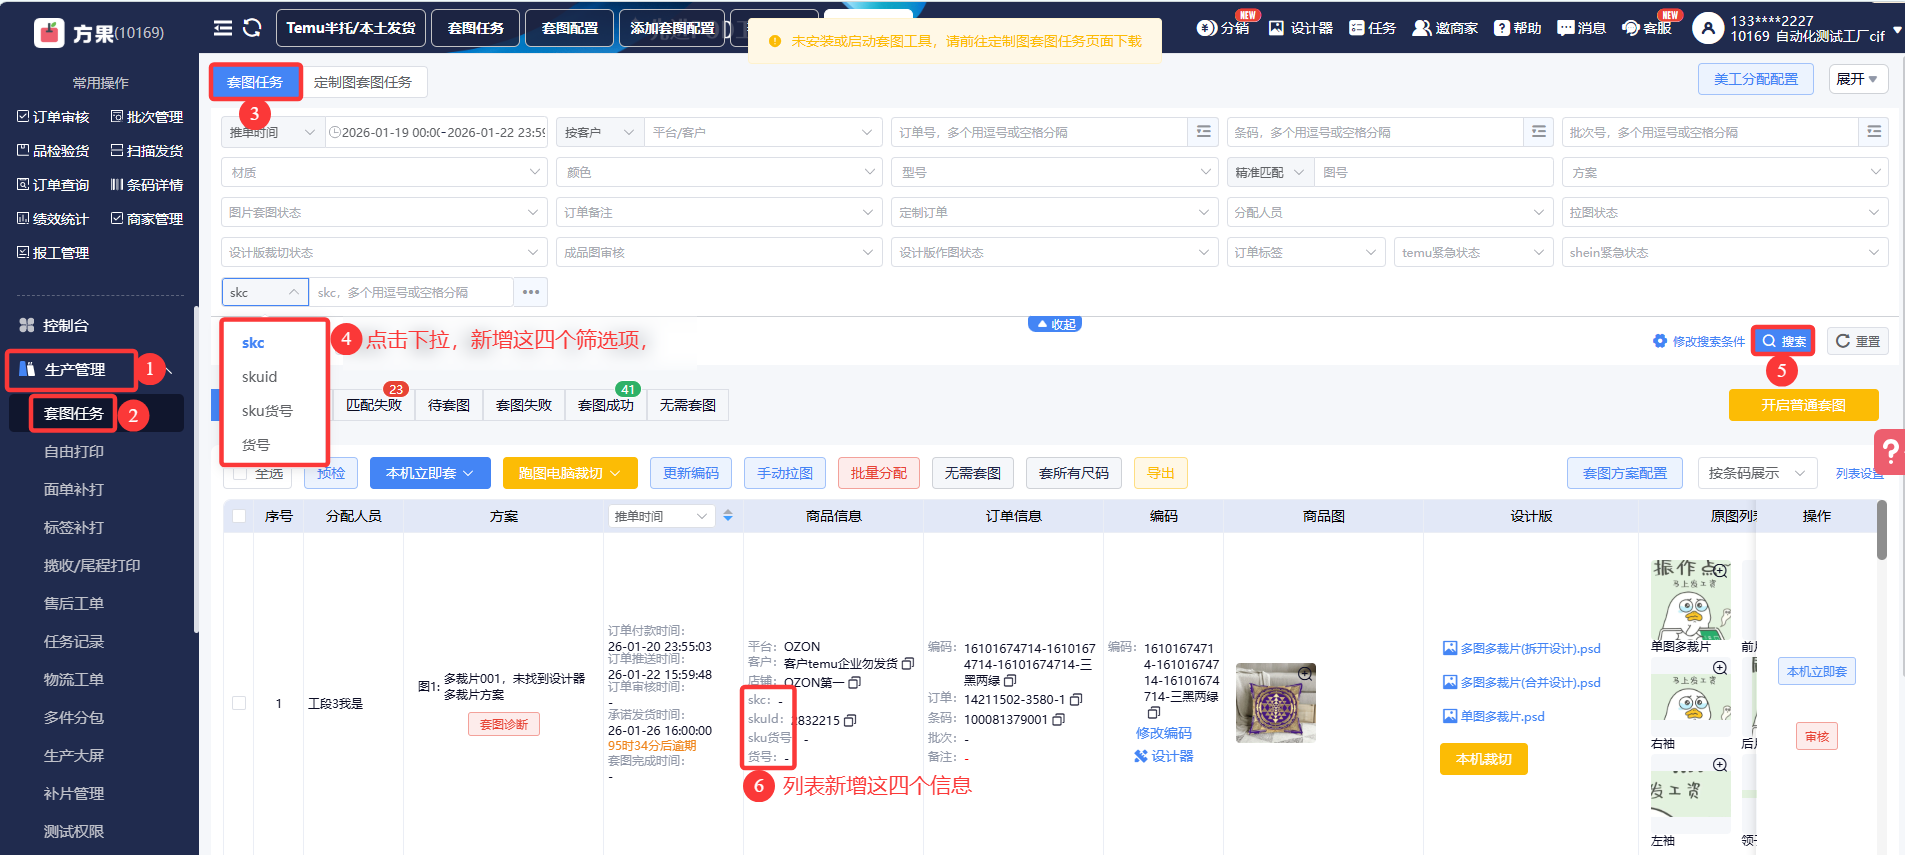This screenshot has height=855, width=1905.
Task: Open the 材质 filter dropdown
Action: click(385, 172)
